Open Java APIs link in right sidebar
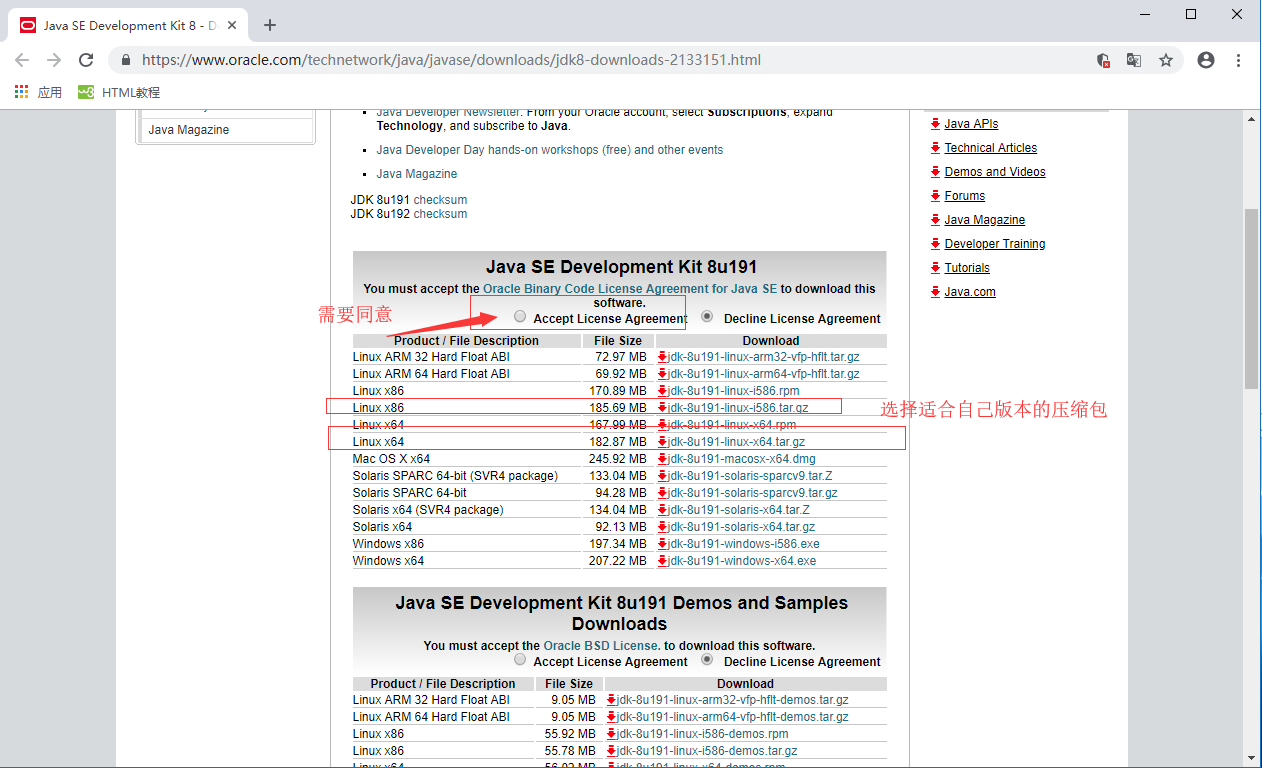 coord(971,124)
